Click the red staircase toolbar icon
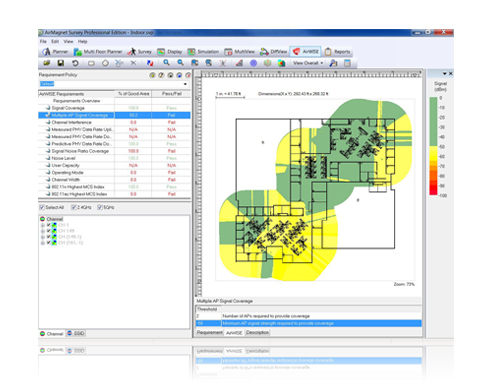 [239, 63]
